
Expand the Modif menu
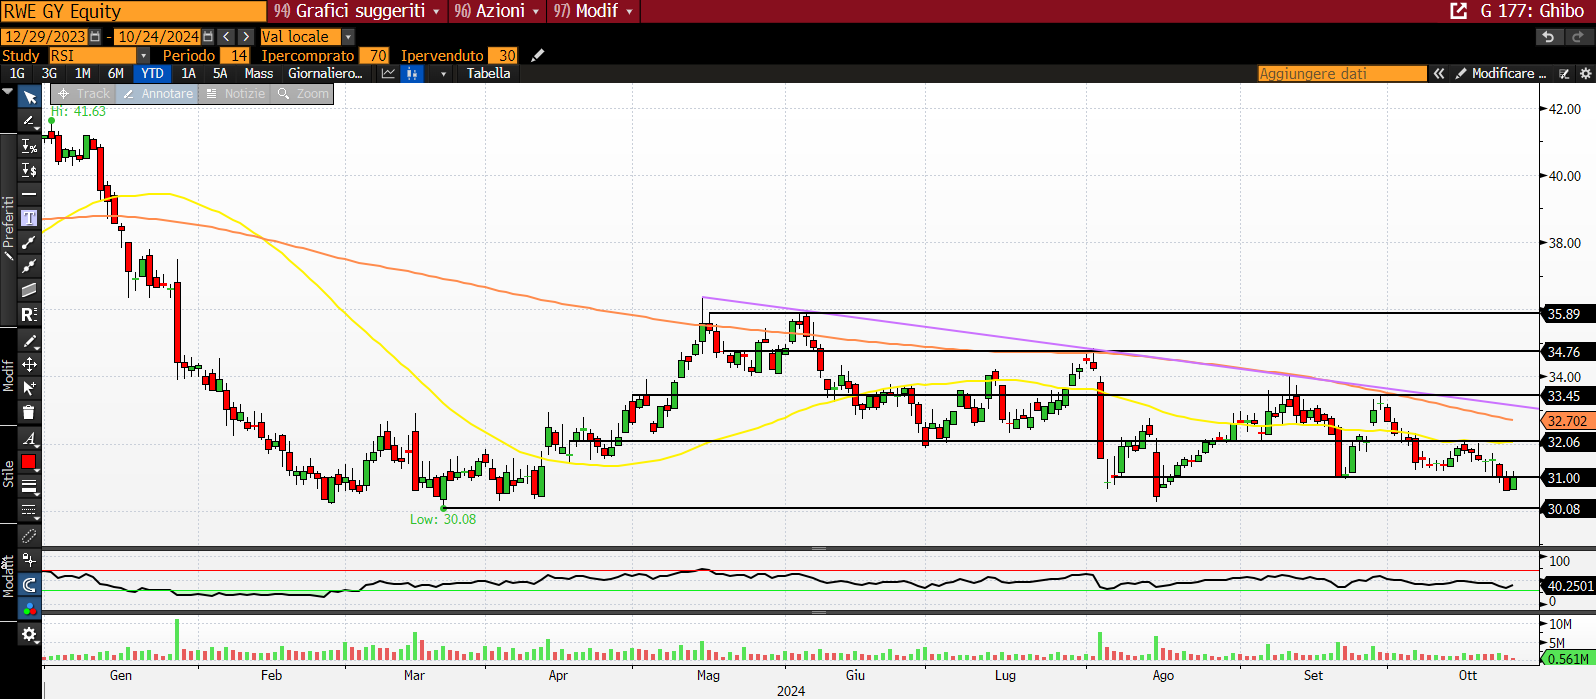point(594,11)
